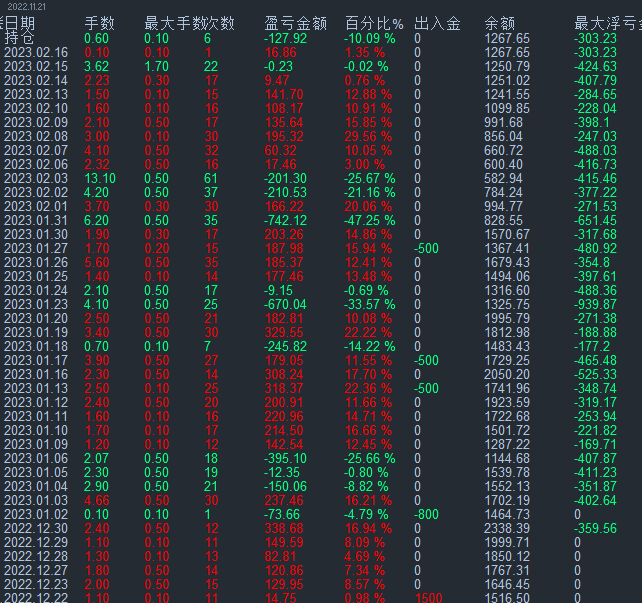
Task: Click the -939.87 max floating loss cell
Action: click(x=596, y=304)
